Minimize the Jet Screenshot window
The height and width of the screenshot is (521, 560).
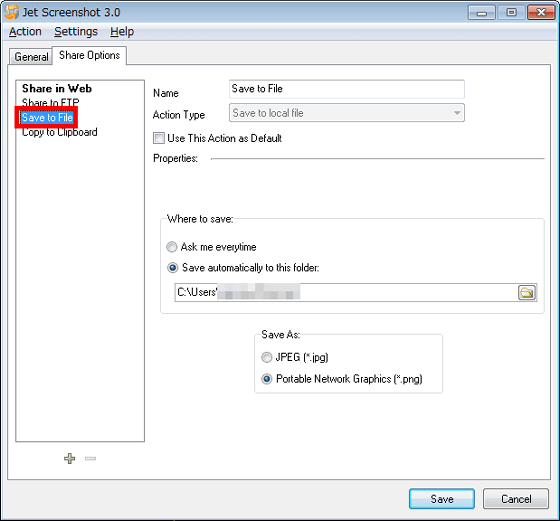click(481, 13)
